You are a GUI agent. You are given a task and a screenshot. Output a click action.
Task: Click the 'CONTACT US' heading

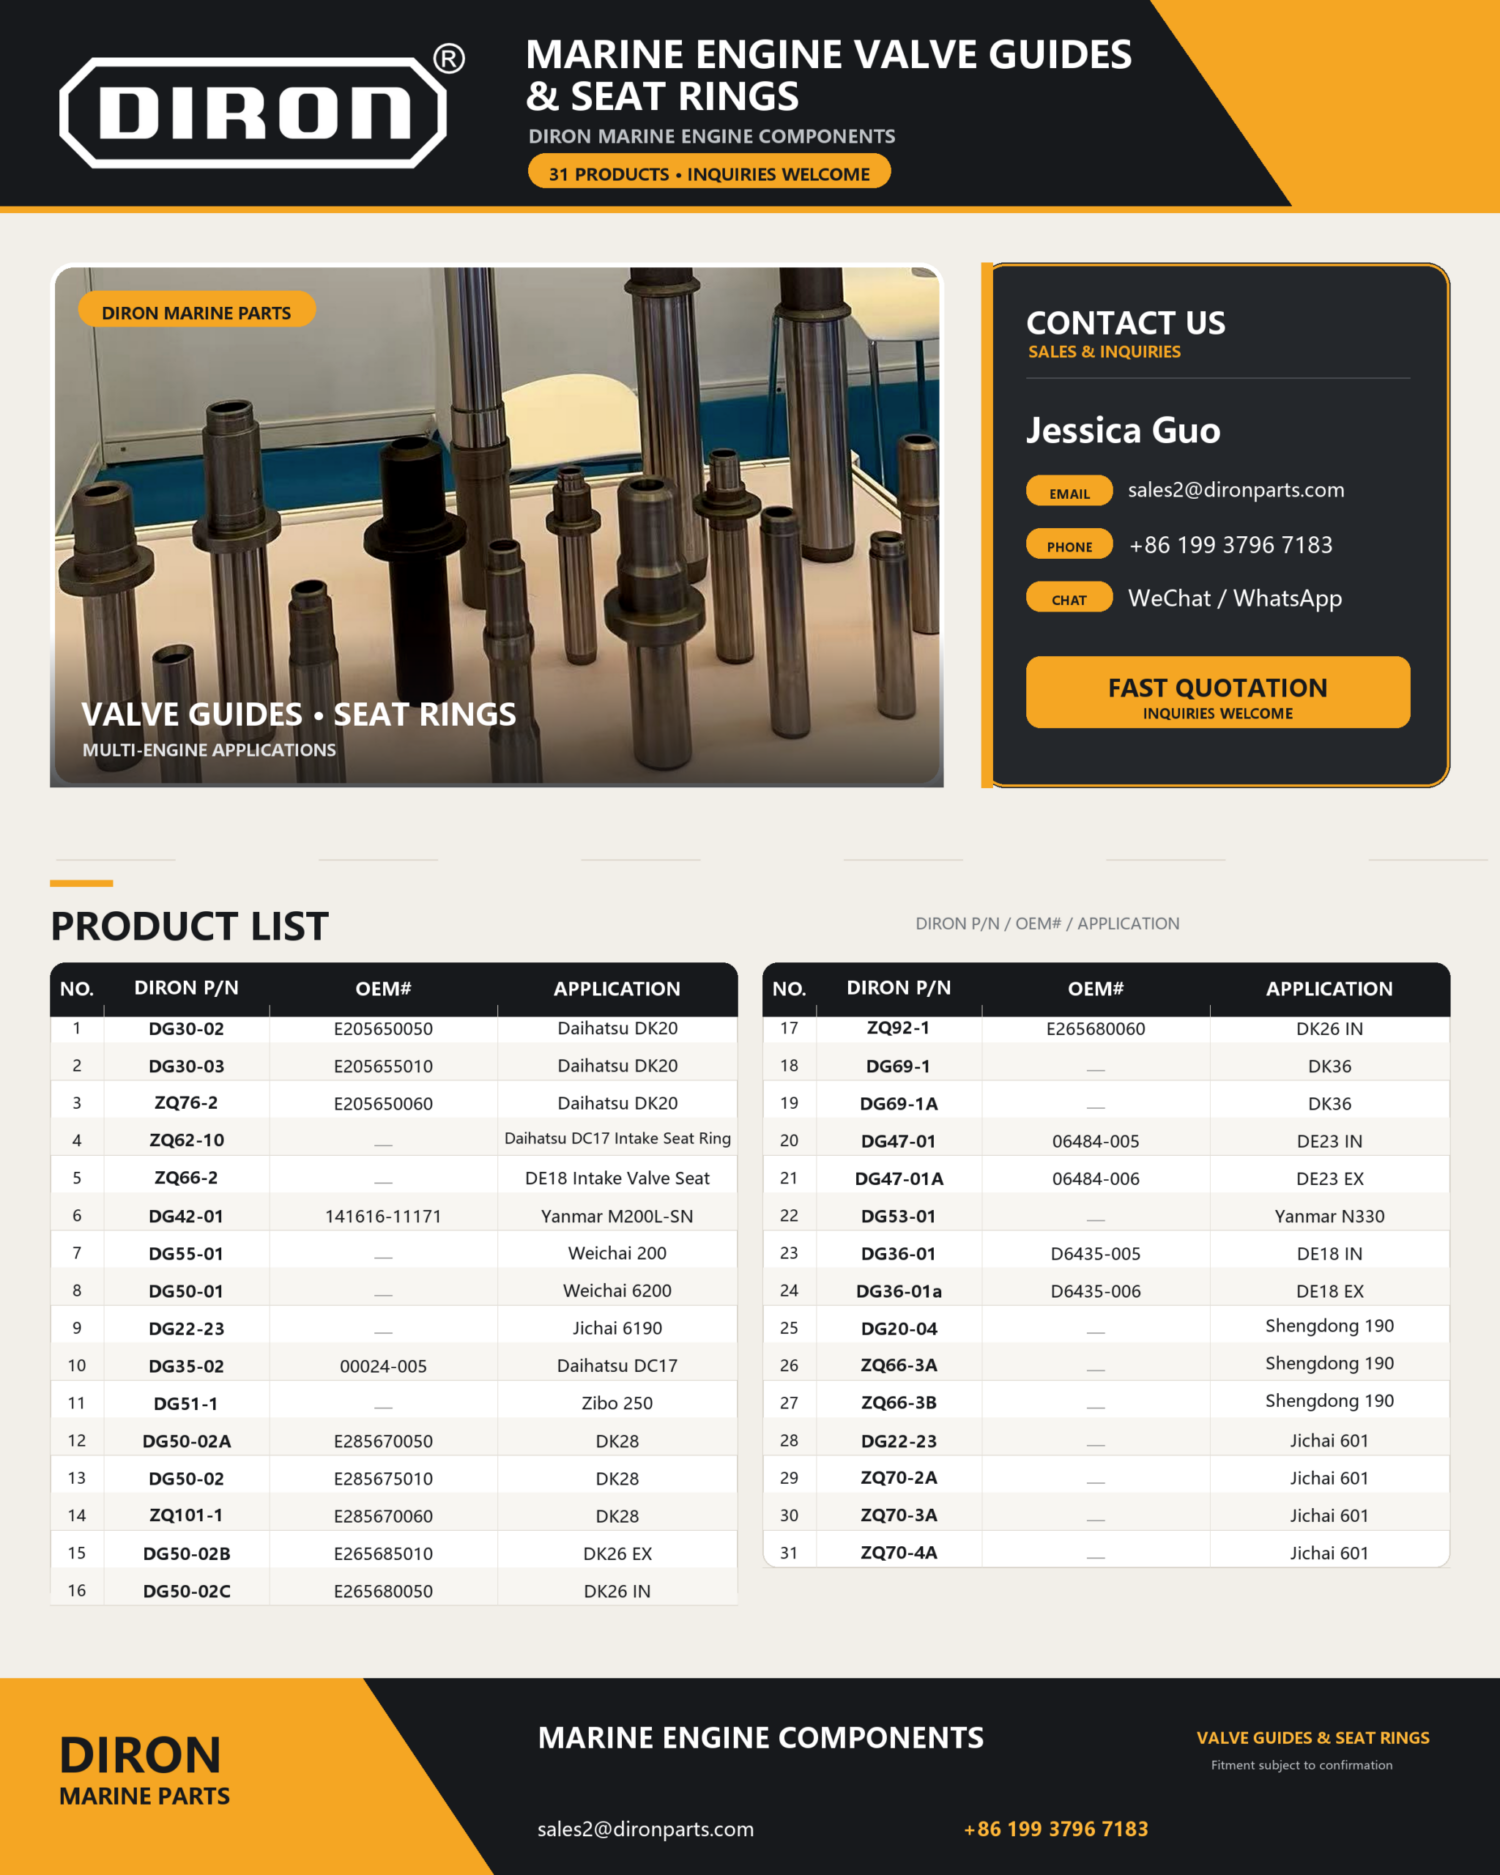coord(1126,322)
